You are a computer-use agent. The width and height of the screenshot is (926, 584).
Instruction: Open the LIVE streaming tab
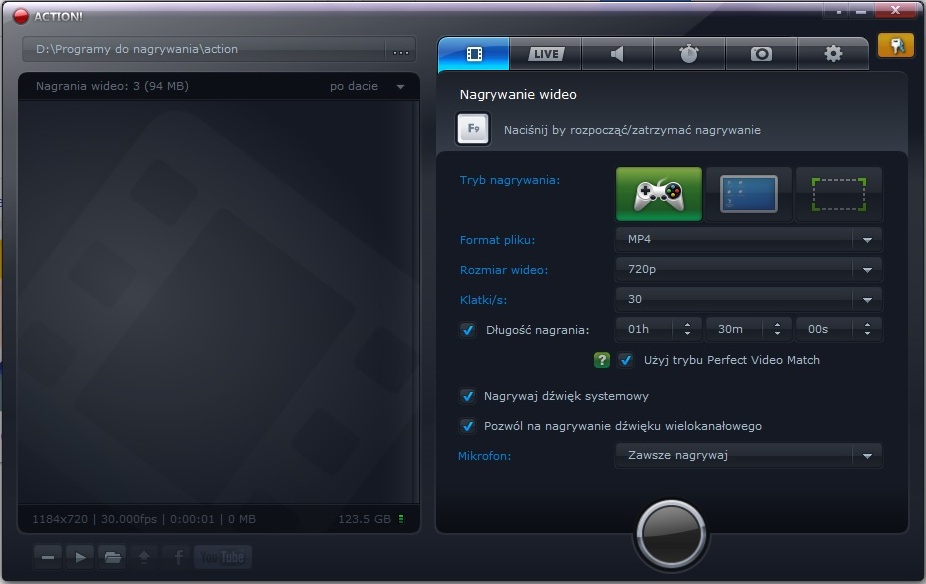tap(546, 54)
